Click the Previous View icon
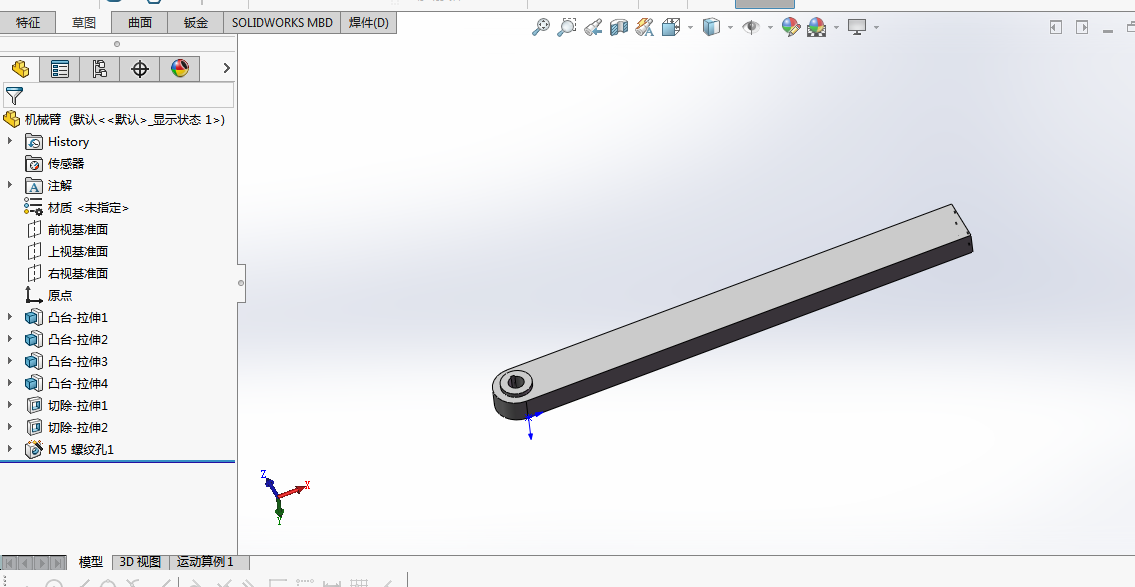 pyautogui.click(x=593, y=28)
